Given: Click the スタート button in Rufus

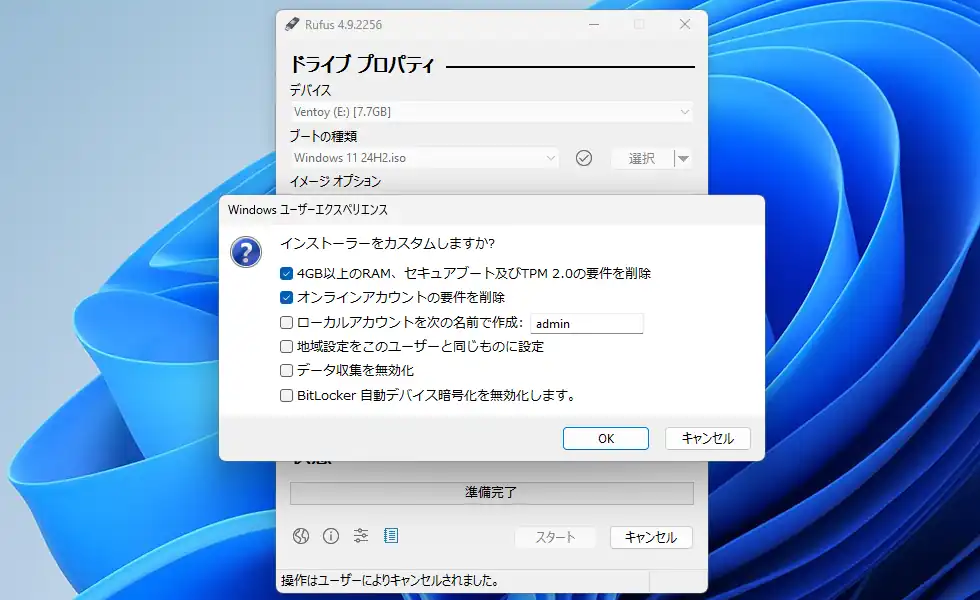Looking at the screenshot, I should tap(555, 538).
